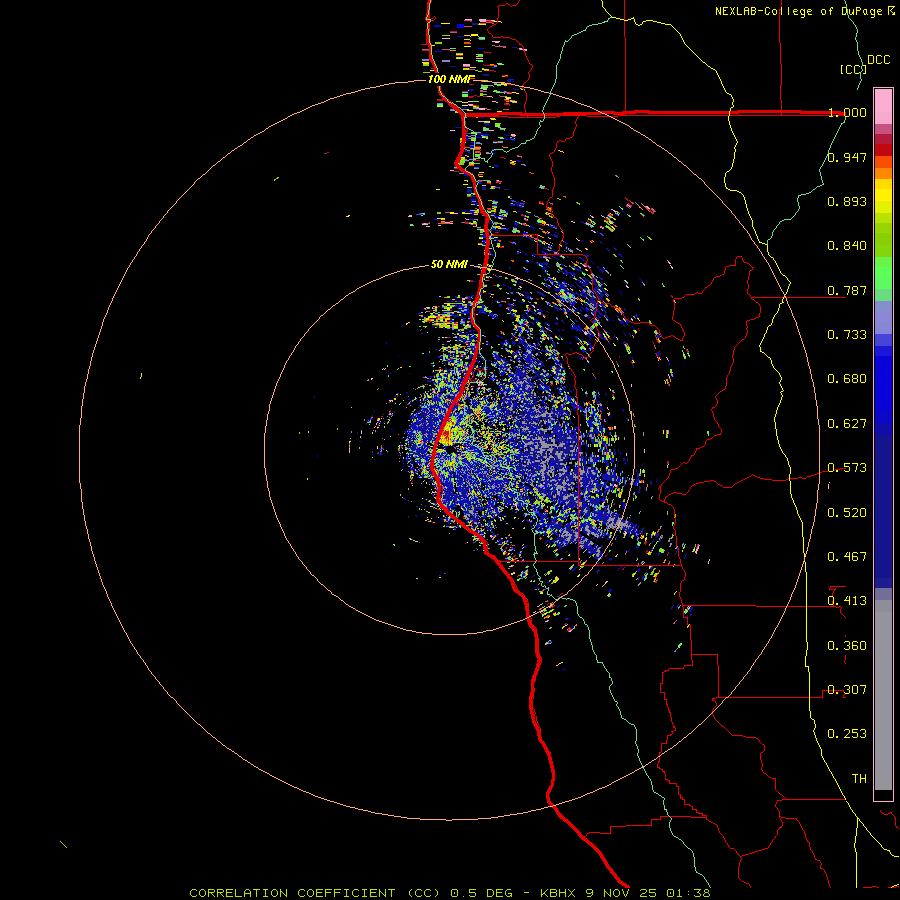Pick the dark navy color bar segment
This screenshot has height=900, width=900.
[883, 506]
